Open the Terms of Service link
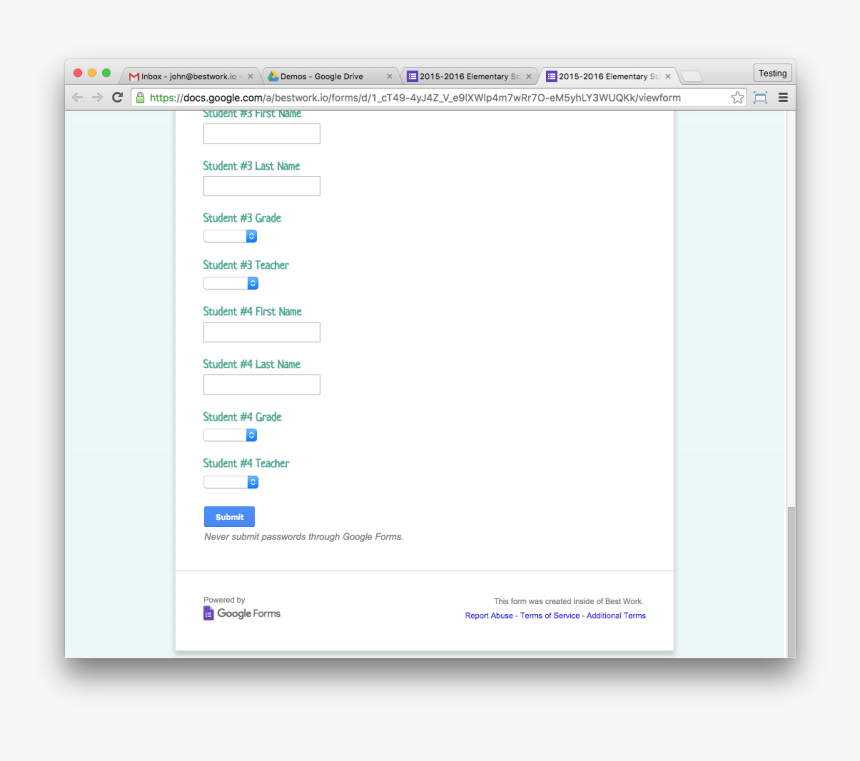This screenshot has height=761, width=860. coord(549,616)
